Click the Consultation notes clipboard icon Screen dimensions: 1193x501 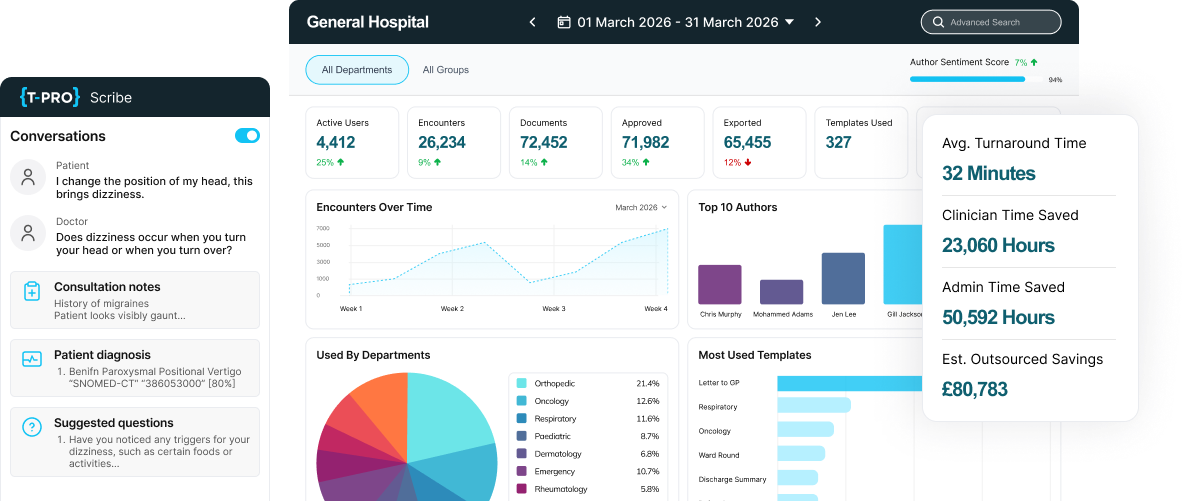coord(32,291)
